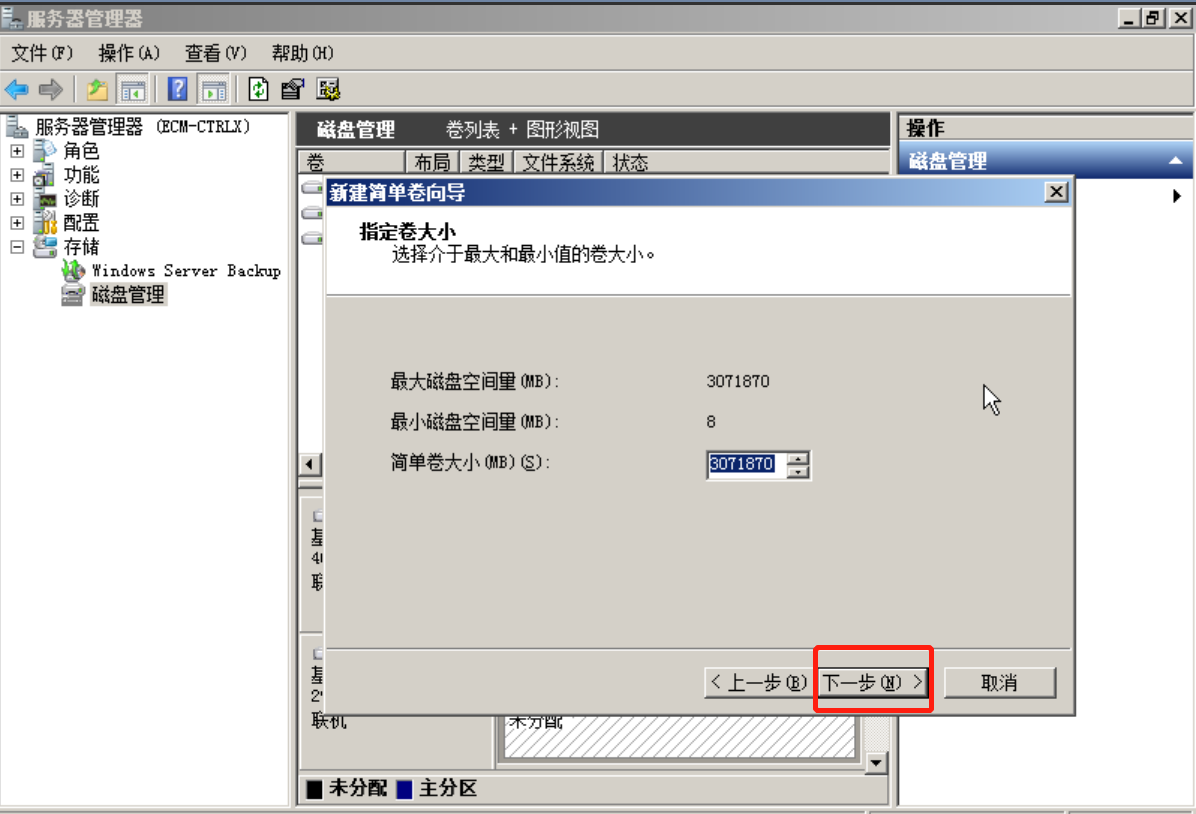This screenshot has height=814, width=1196.
Task: Expand the 诊断 node
Action: [17, 198]
